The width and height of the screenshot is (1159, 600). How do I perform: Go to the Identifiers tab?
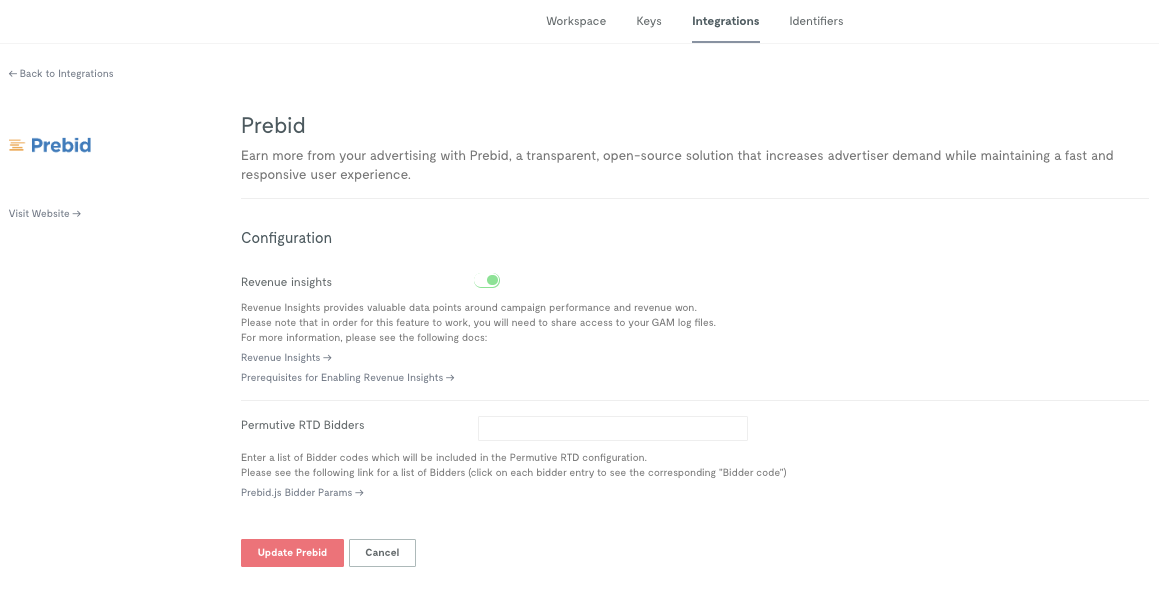click(816, 21)
